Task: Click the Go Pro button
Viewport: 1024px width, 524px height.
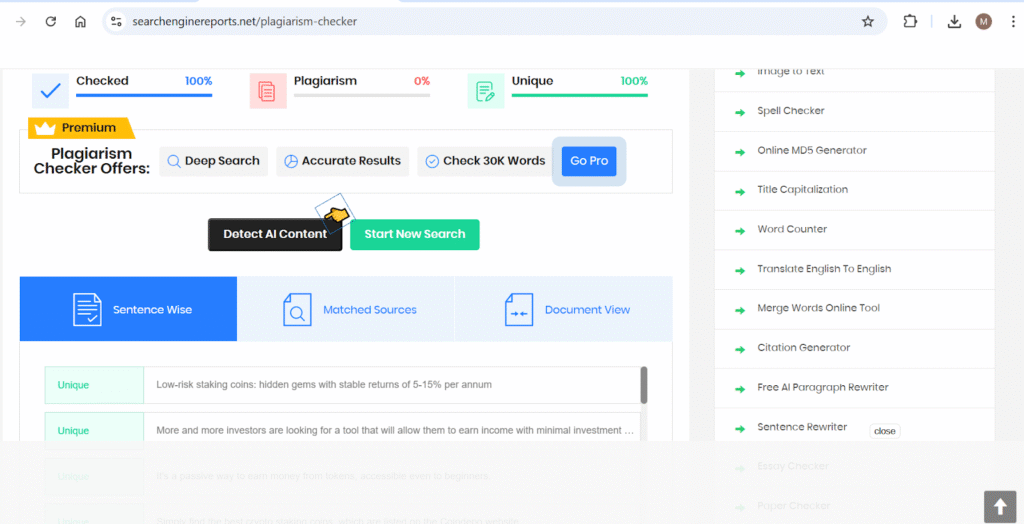Action: [x=589, y=161]
